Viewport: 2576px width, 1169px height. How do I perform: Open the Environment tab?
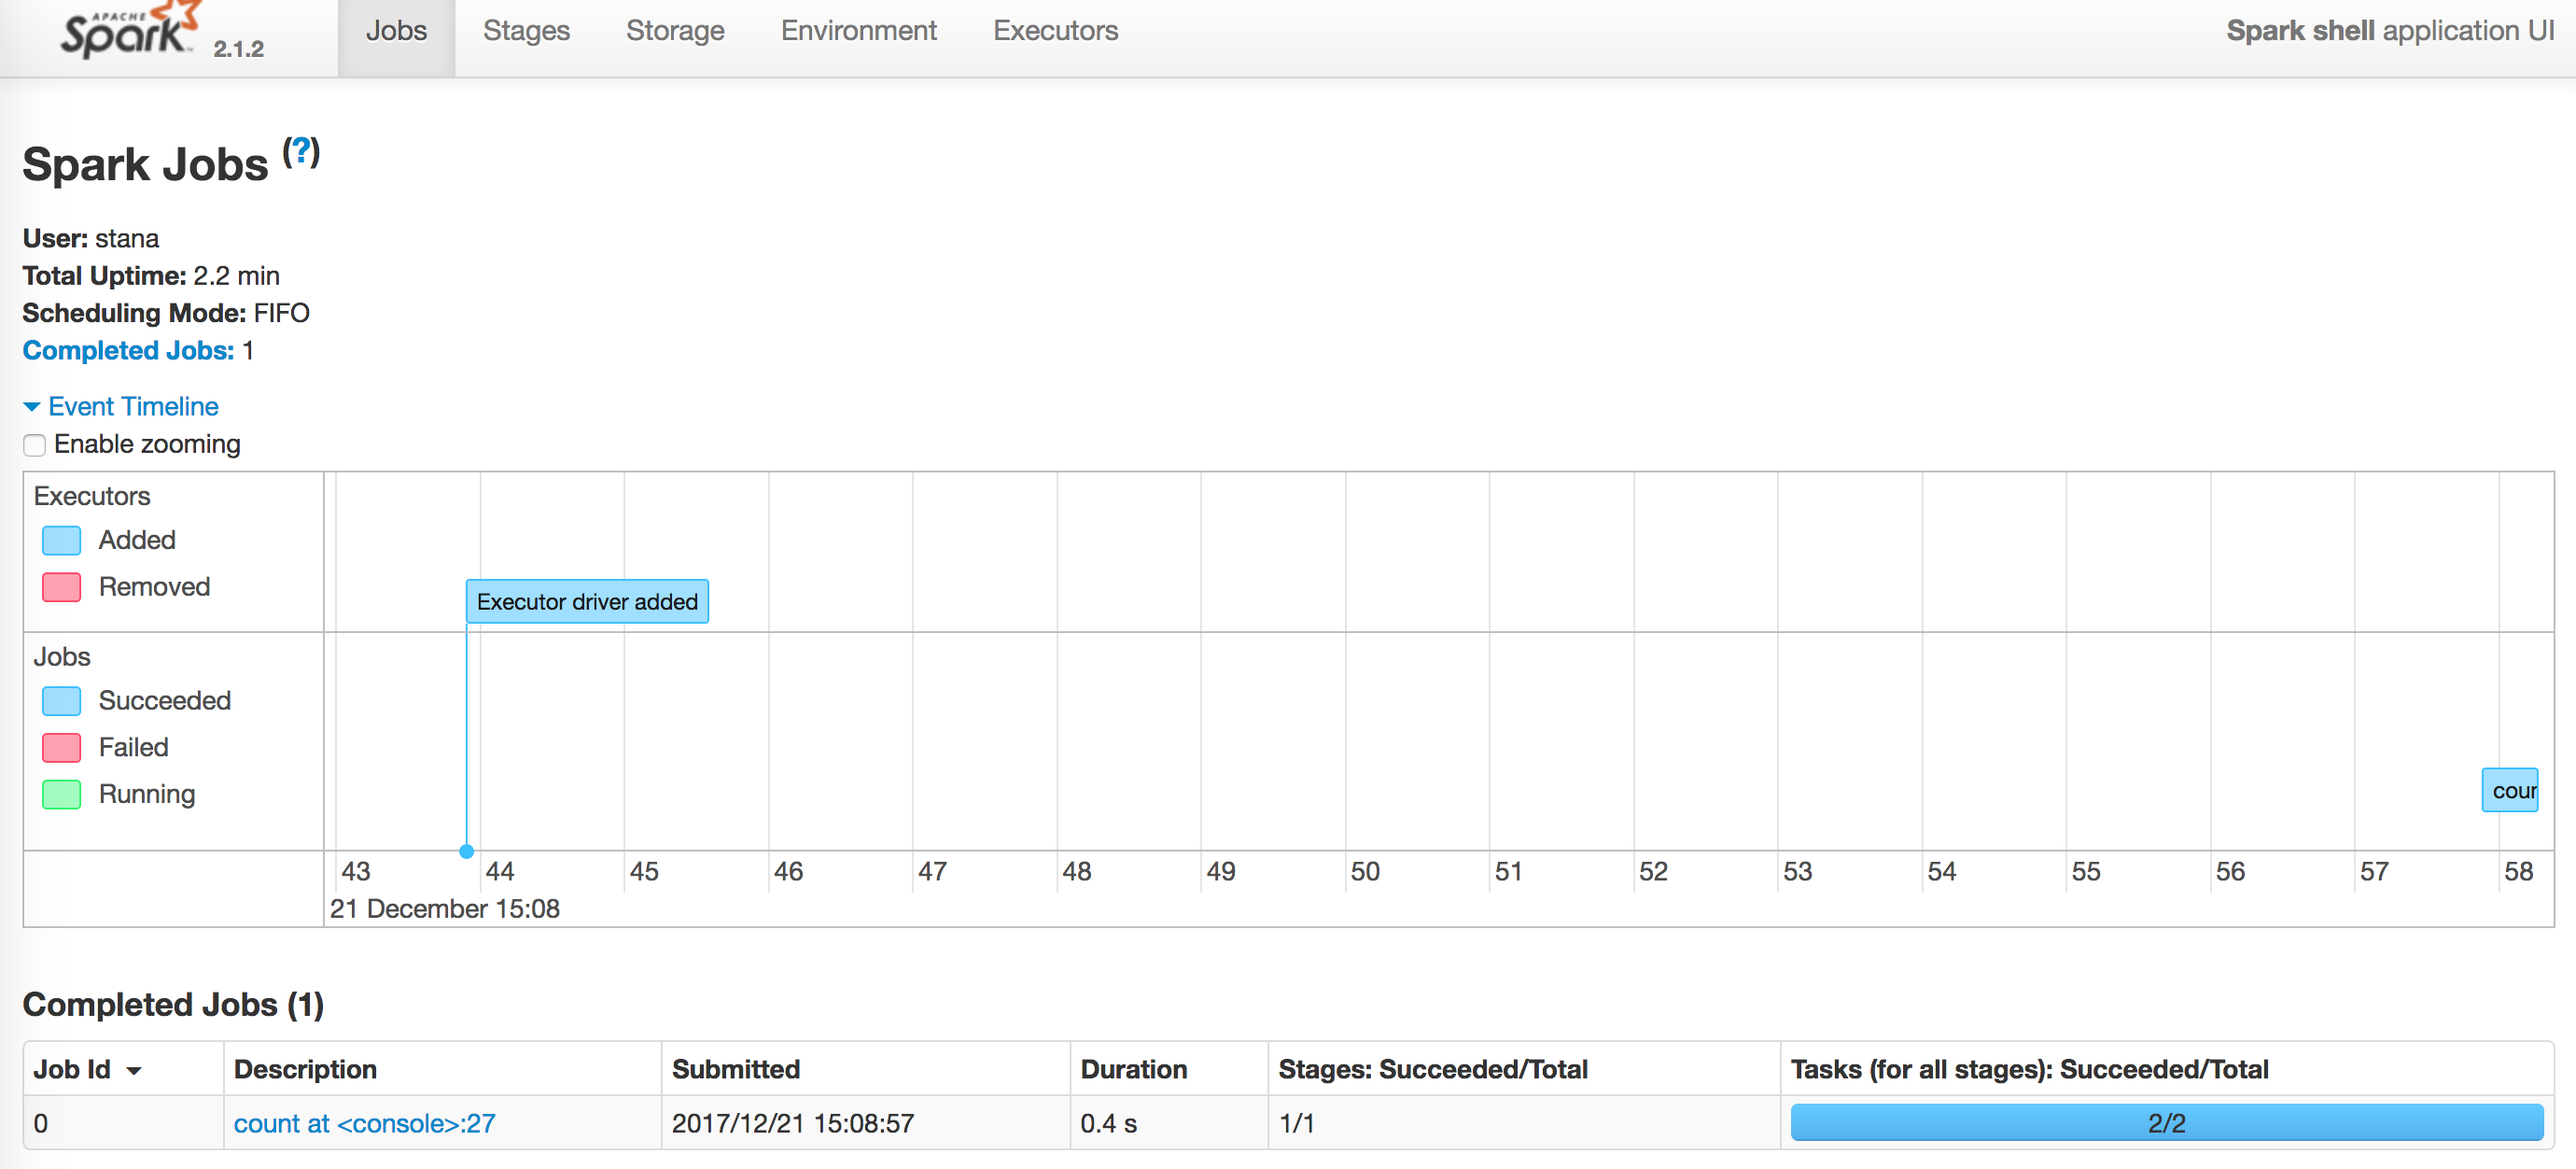(x=858, y=32)
